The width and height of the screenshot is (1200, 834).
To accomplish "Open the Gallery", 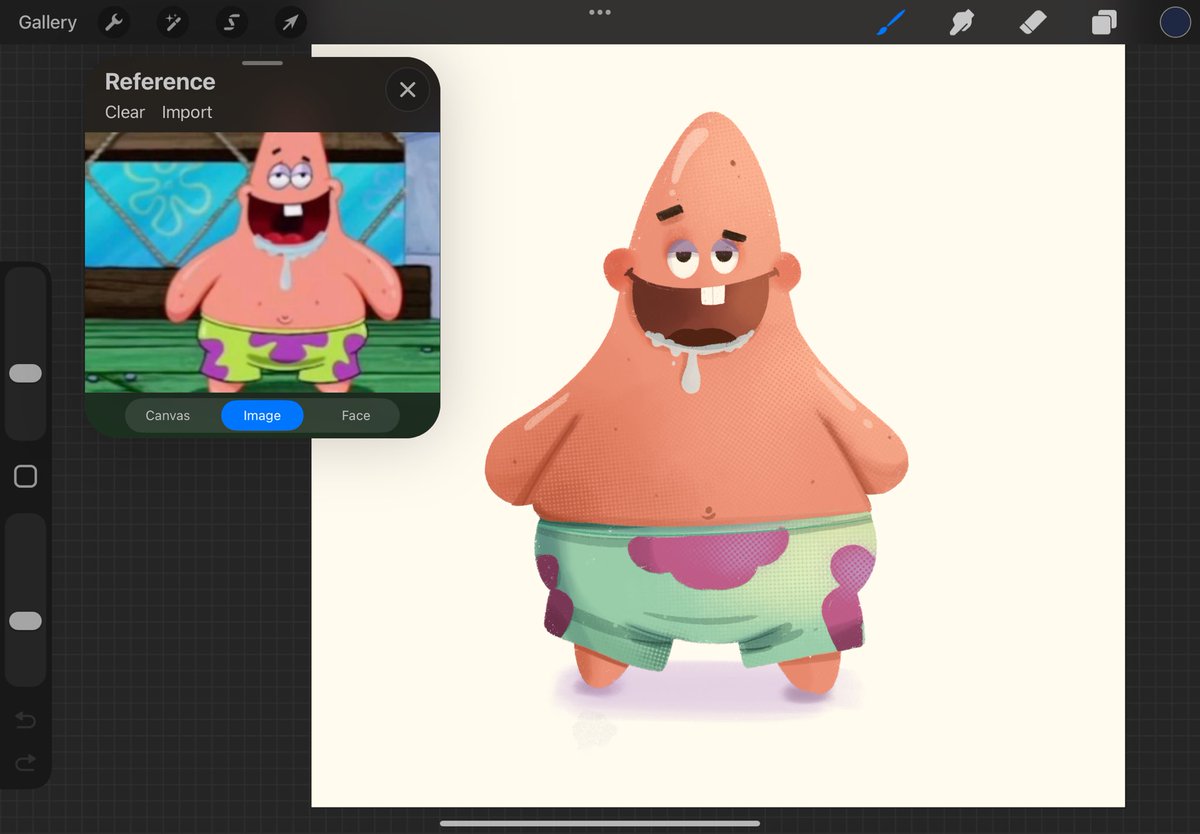I will tap(47, 22).
